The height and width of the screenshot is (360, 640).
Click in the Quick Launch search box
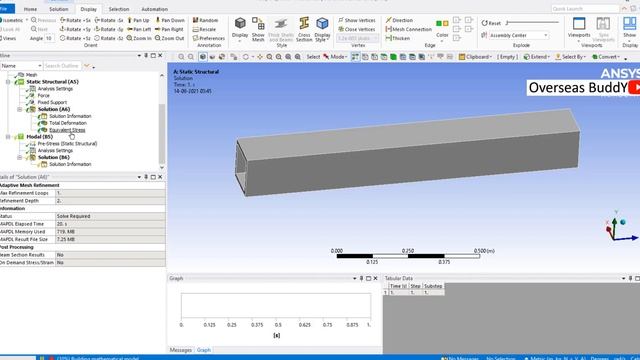point(584,9)
